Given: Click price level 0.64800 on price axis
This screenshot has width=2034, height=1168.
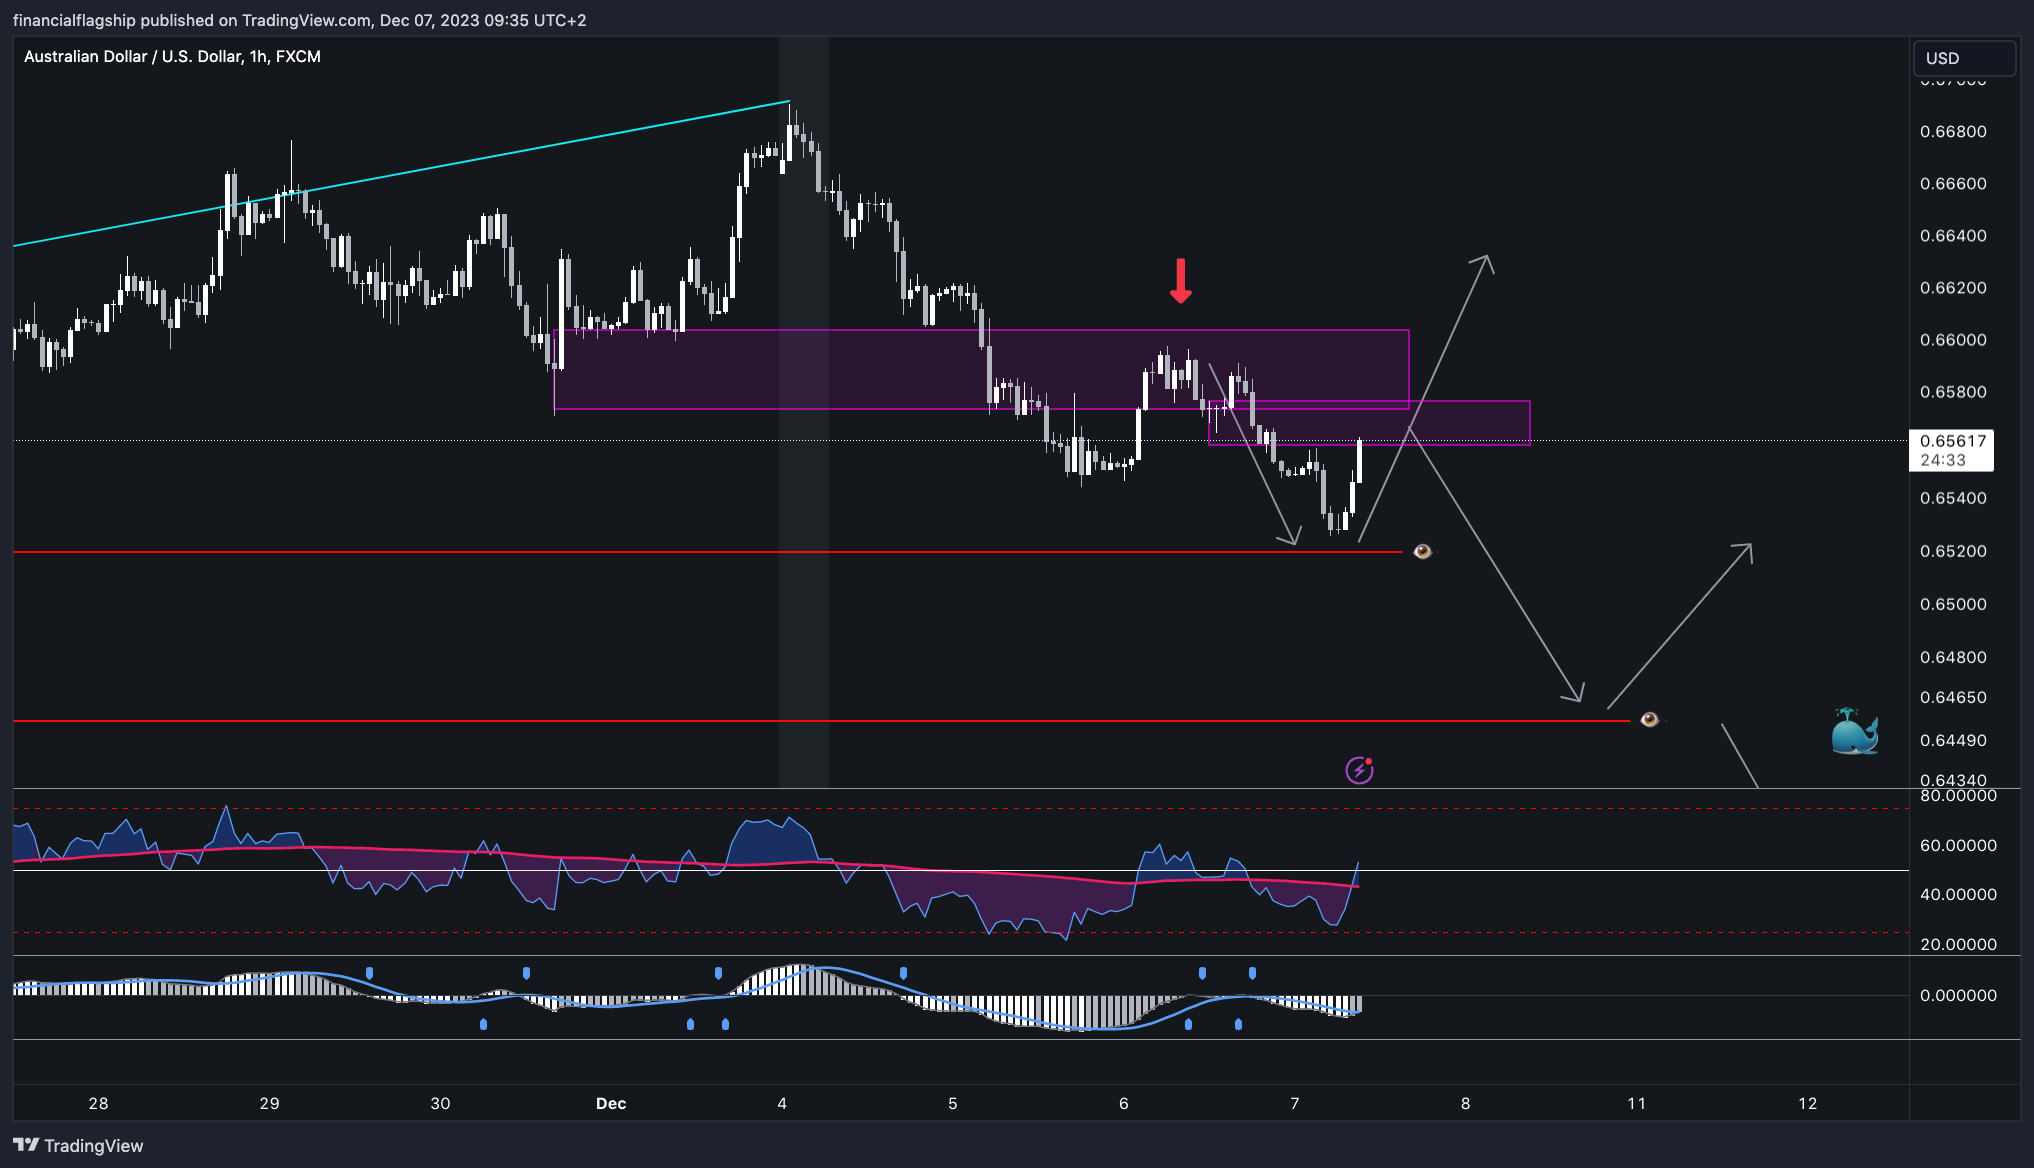Looking at the screenshot, I should coord(1953,657).
